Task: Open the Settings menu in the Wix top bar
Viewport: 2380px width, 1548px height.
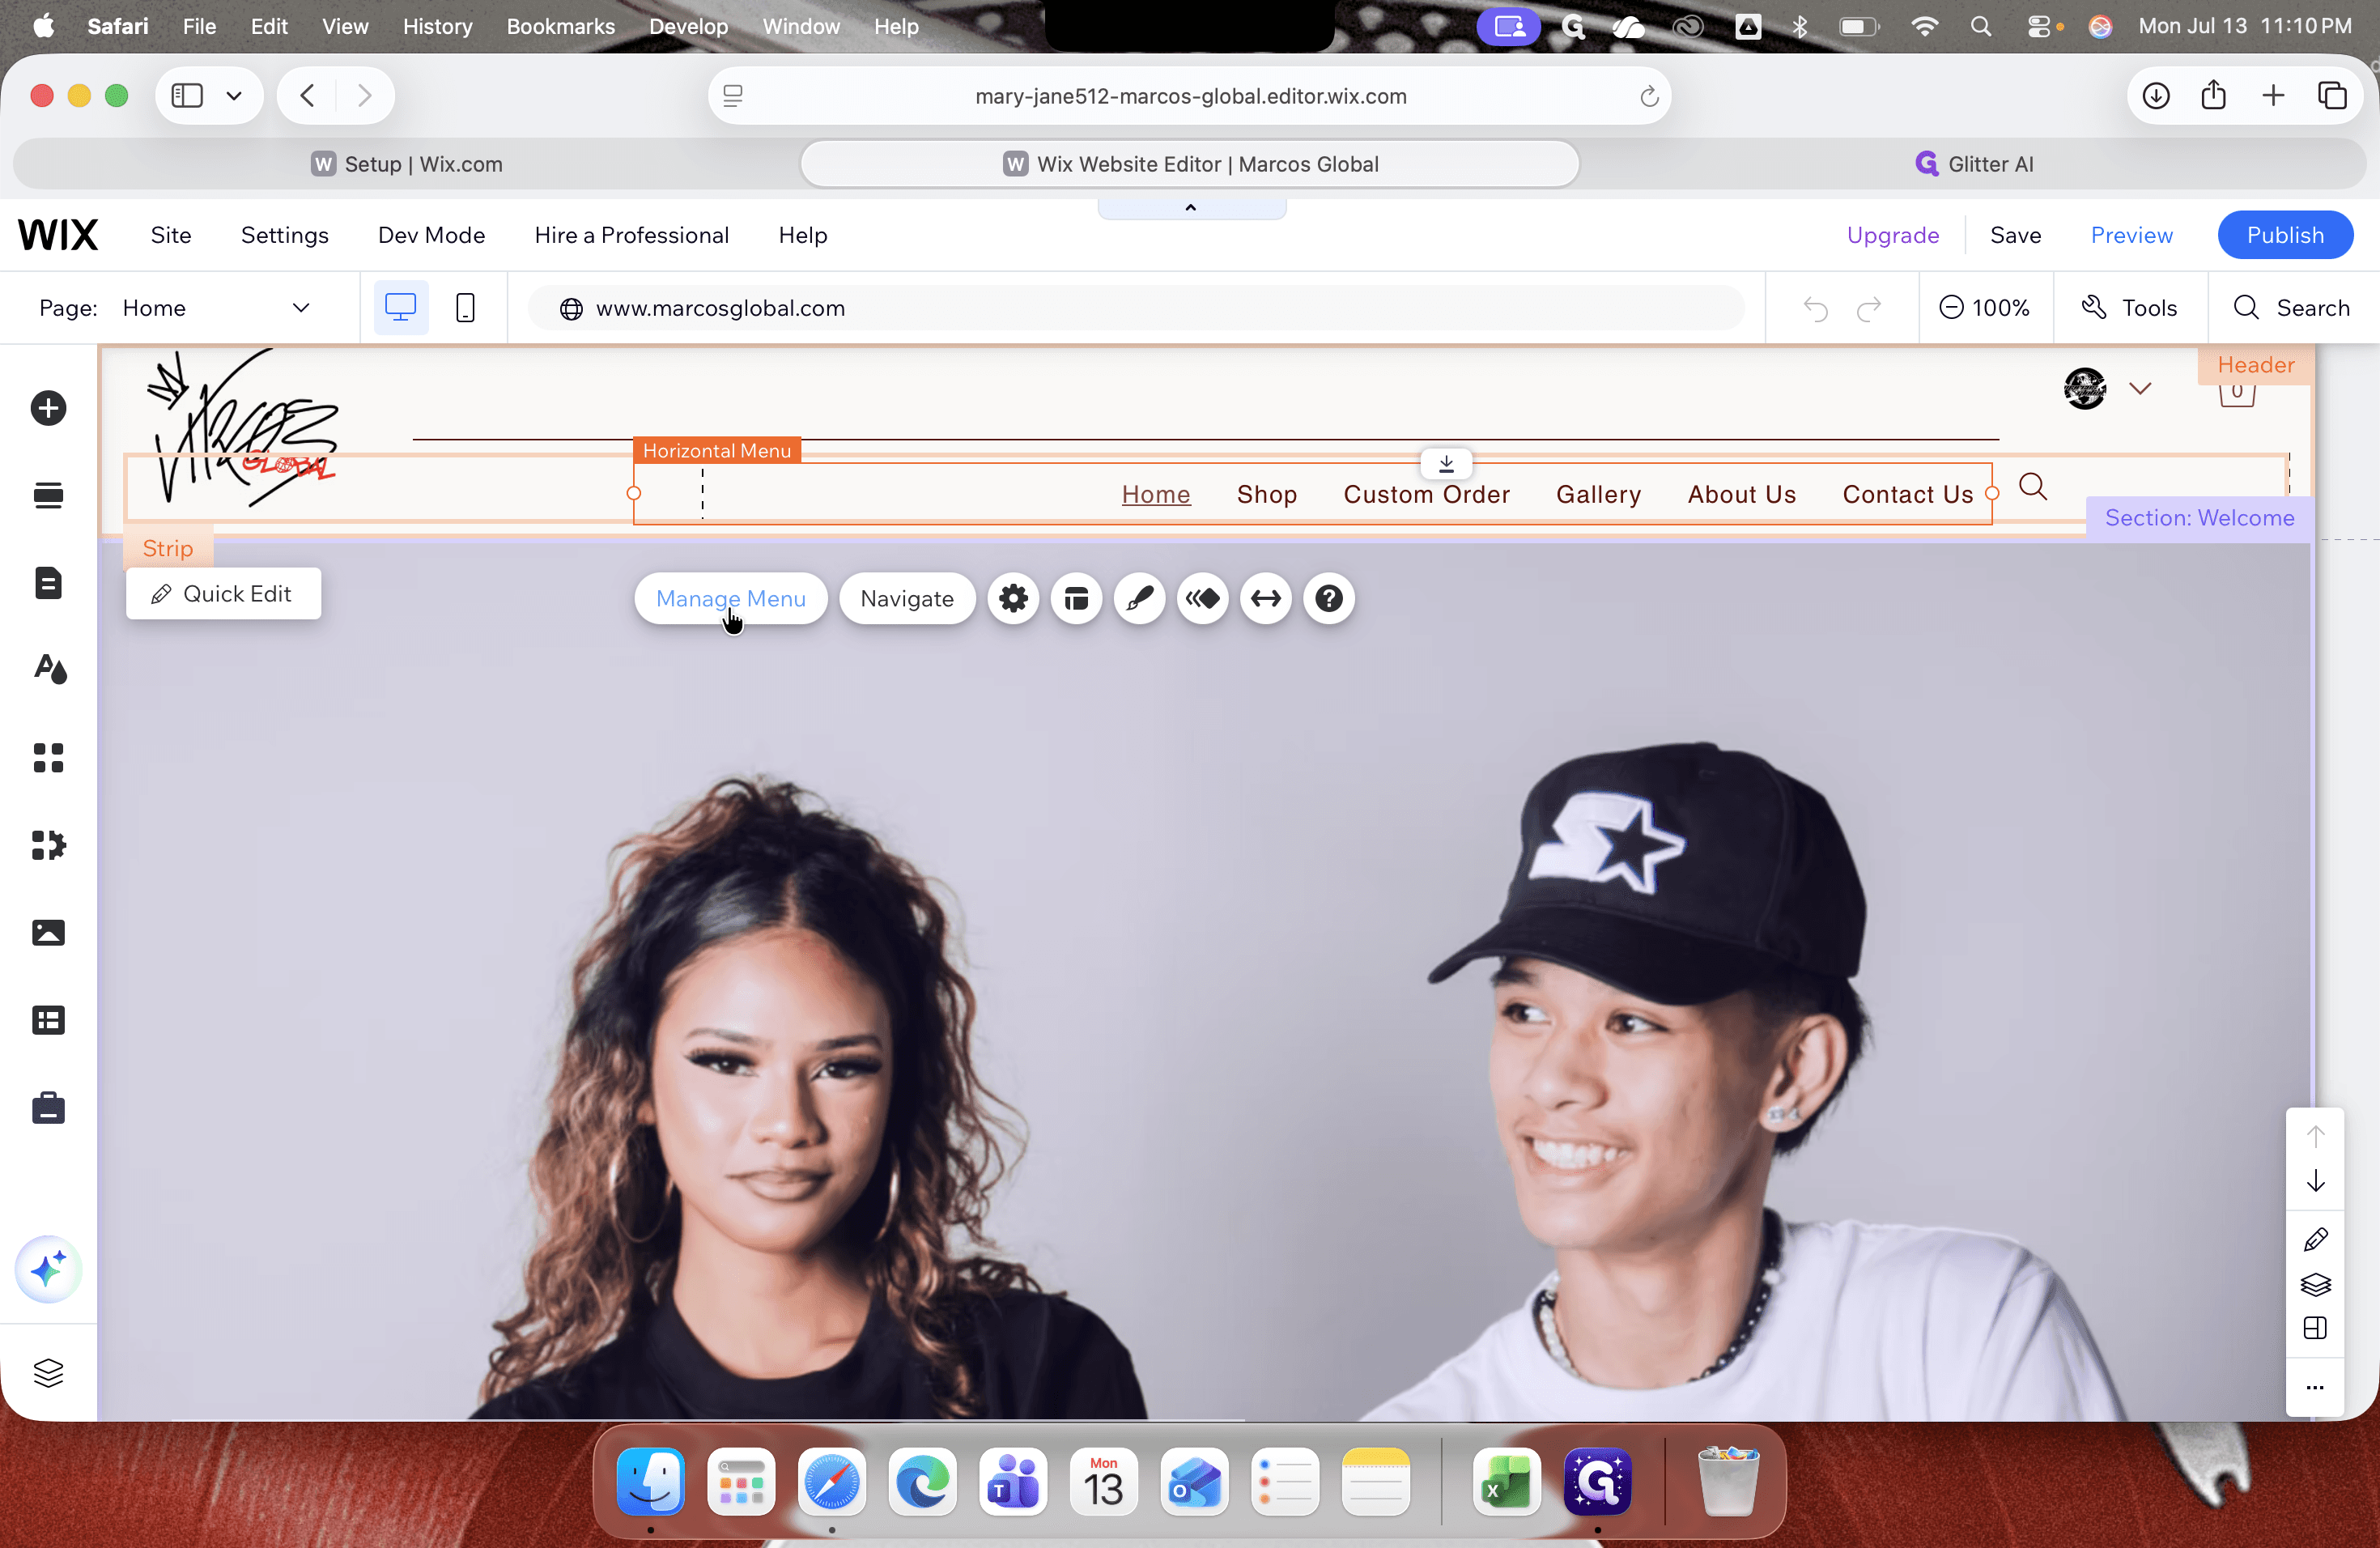Action: click(x=284, y=235)
